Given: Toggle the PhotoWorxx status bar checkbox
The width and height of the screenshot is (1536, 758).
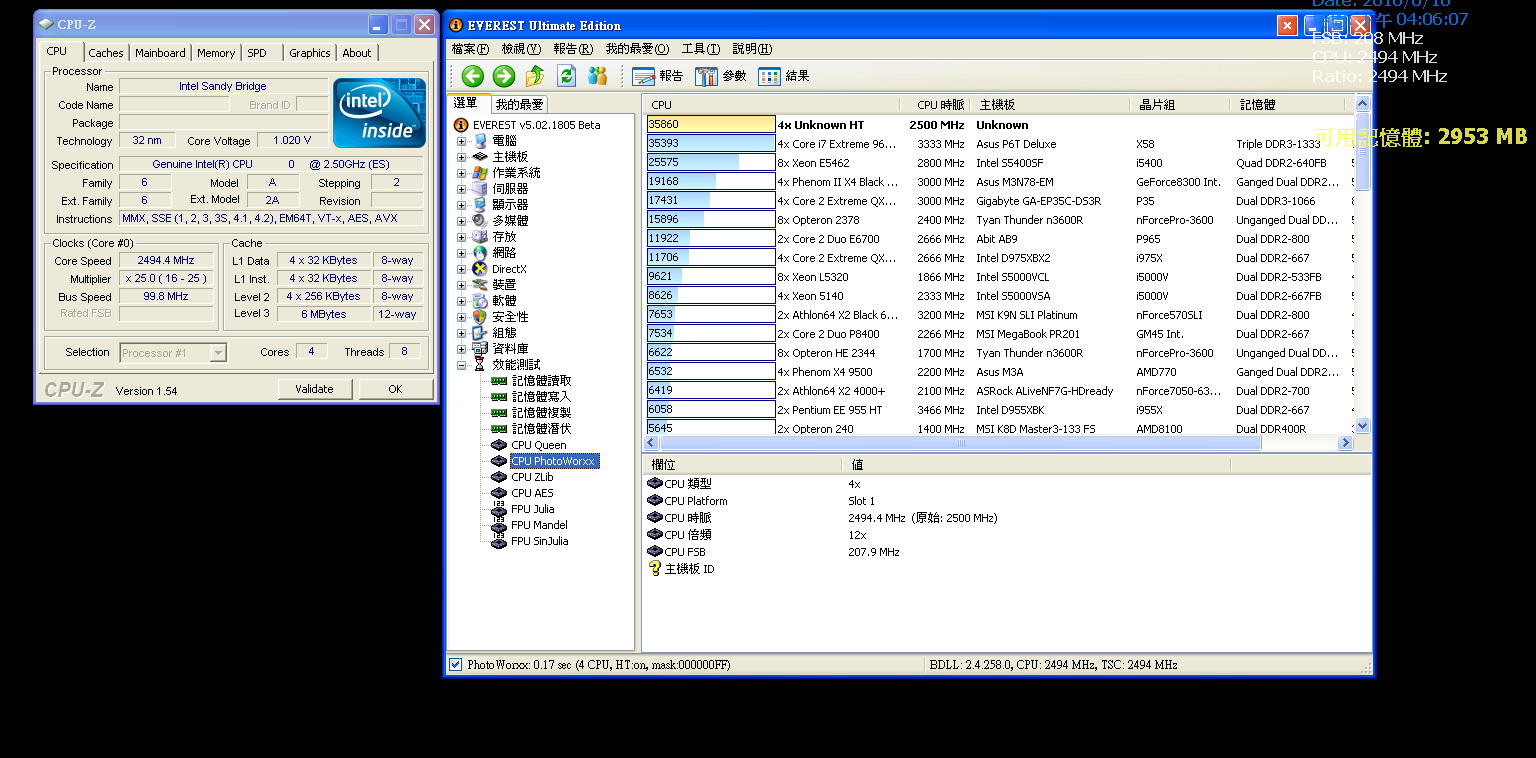Looking at the screenshot, I should coord(456,665).
